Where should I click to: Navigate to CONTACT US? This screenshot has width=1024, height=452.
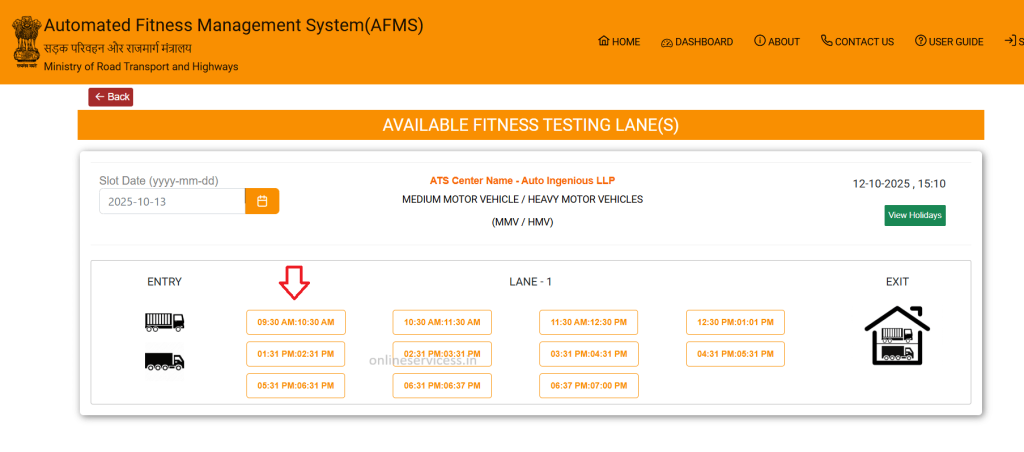point(857,41)
